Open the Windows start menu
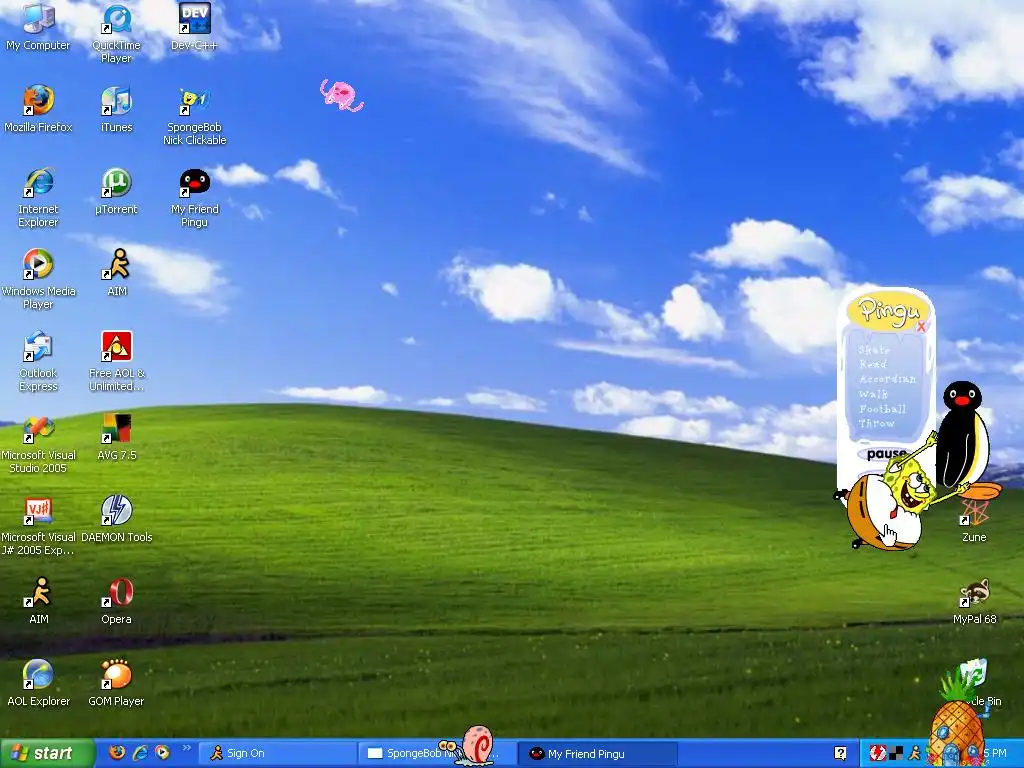 tap(47, 753)
